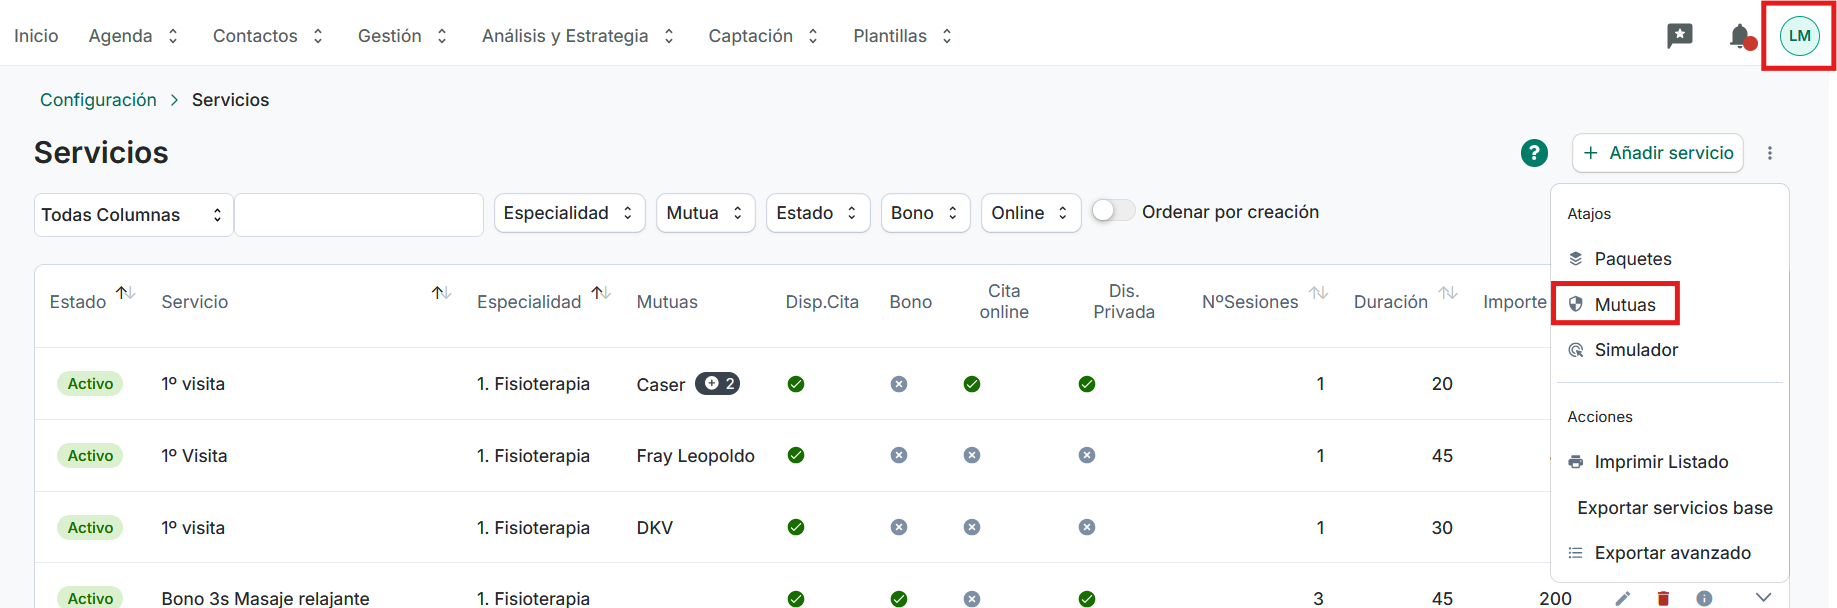Screen dimensions: 1837x608
Task: Open the Especialidad filter dropdown
Action: [x=569, y=213]
